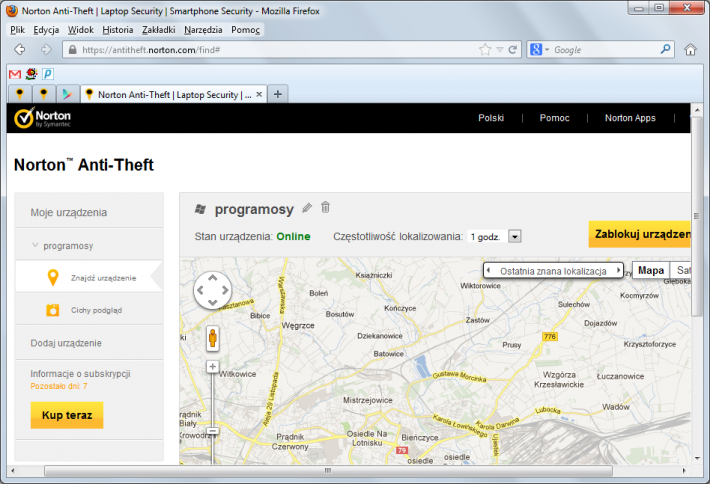Click Dodaj urządzenie in sidebar

tap(66, 343)
